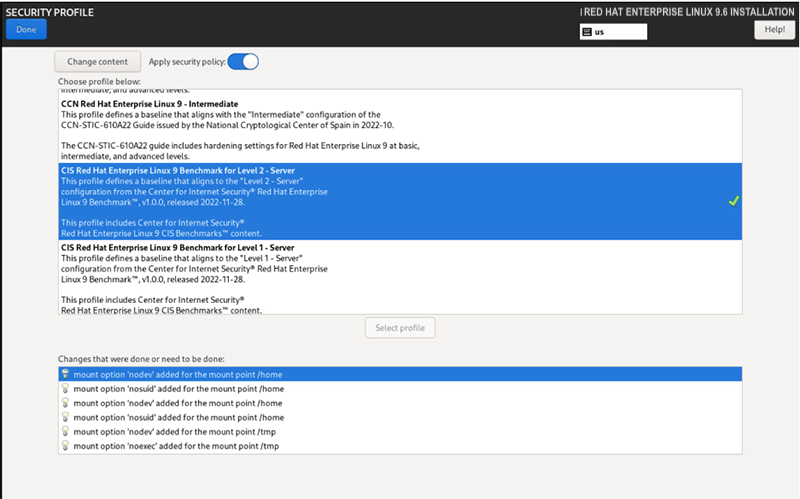Click the lightbulb beside the nodev /tmp entry
Screen dimensions: 800x499
tap(65, 431)
